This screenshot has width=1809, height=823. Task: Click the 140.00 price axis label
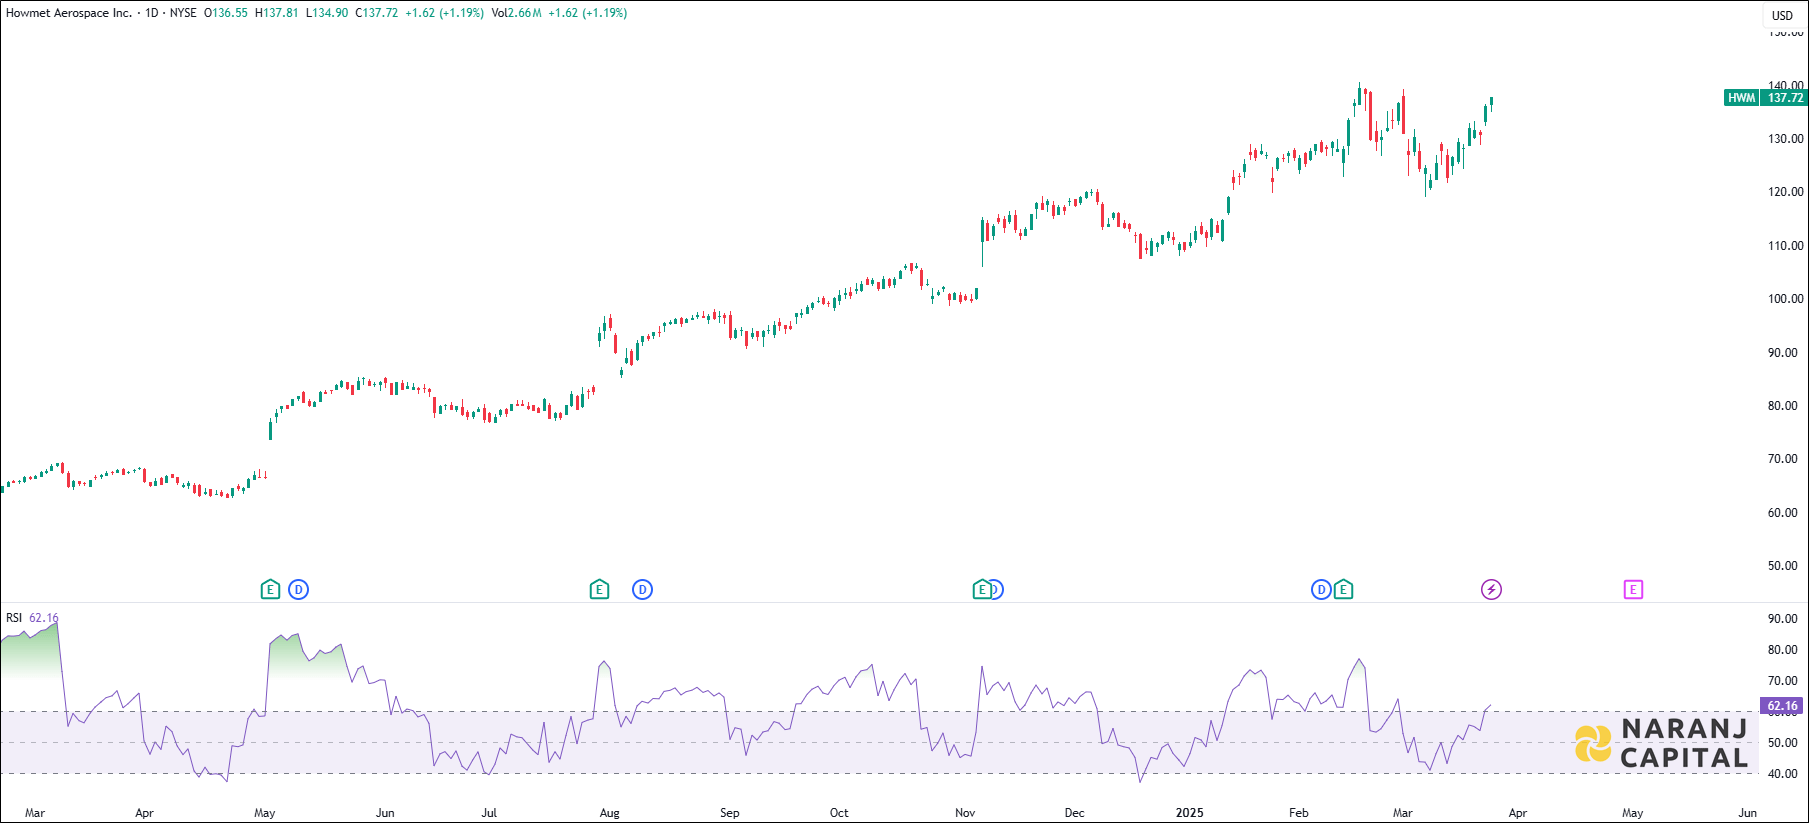pyautogui.click(x=1786, y=86)
